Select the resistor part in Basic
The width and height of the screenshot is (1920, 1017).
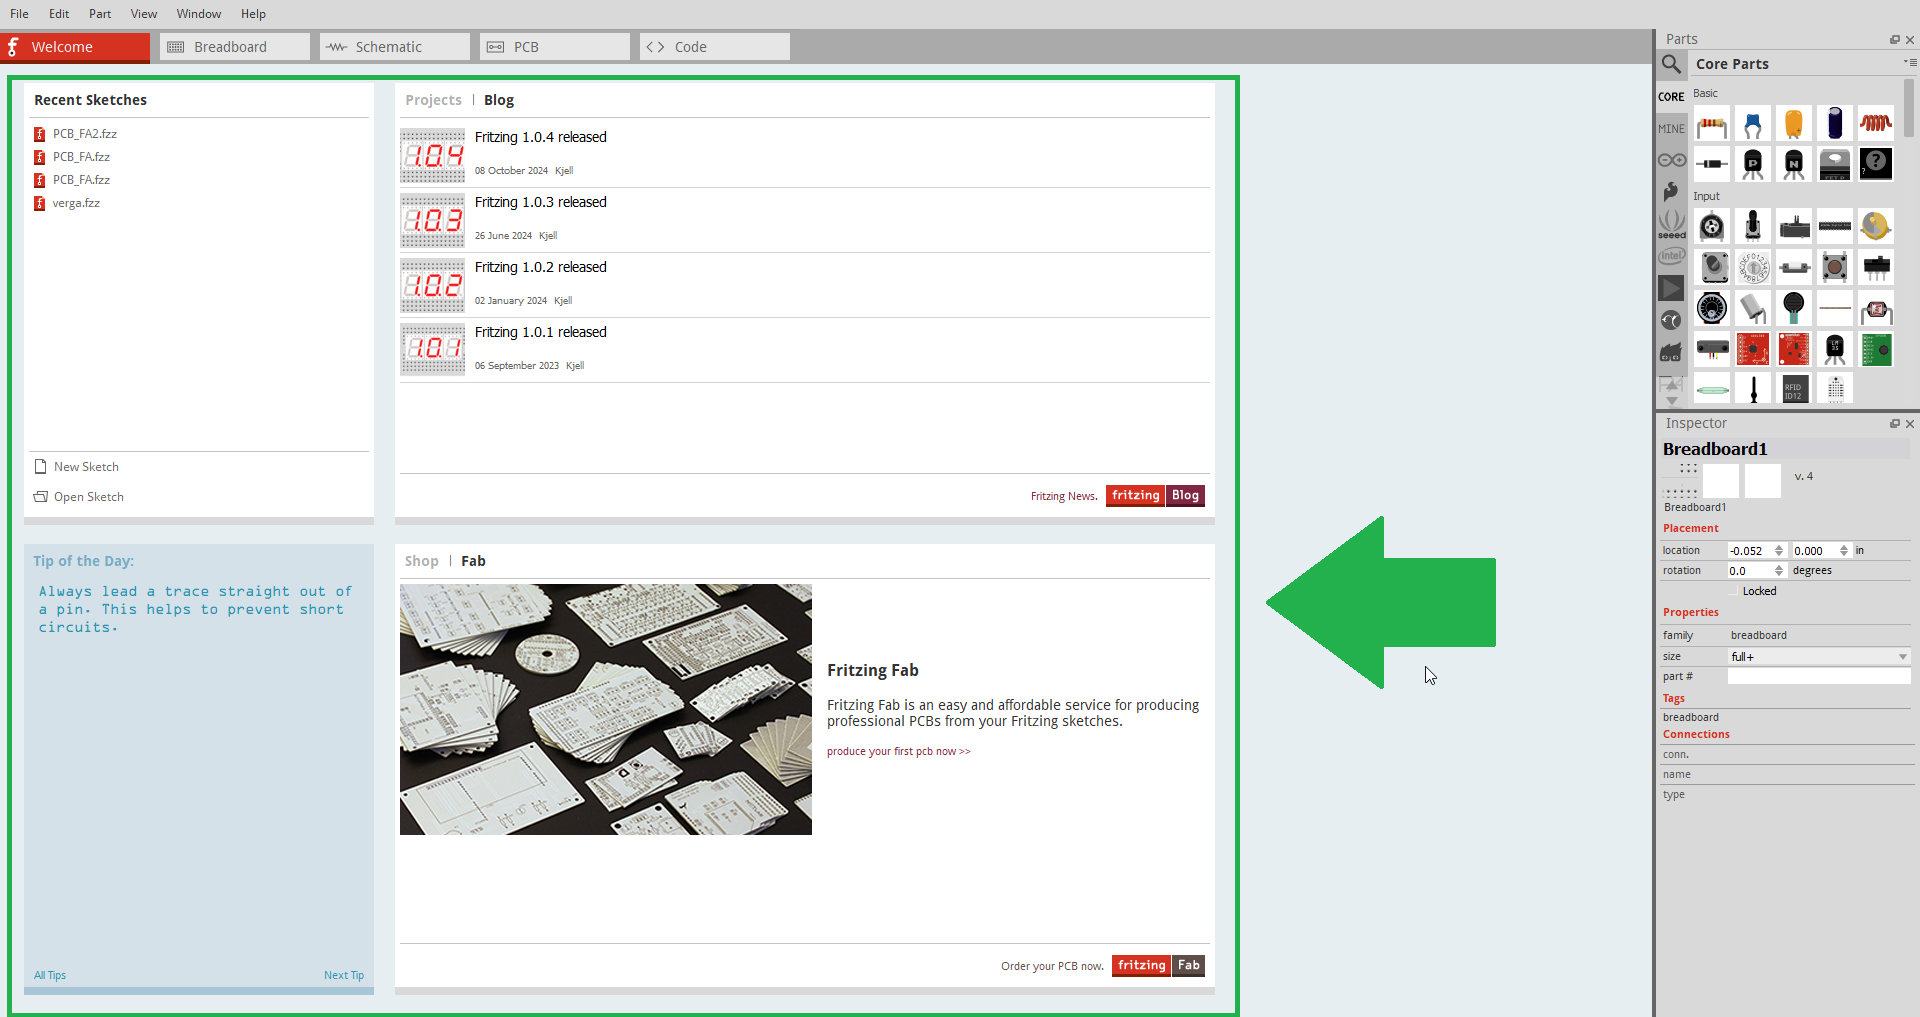1712,124
